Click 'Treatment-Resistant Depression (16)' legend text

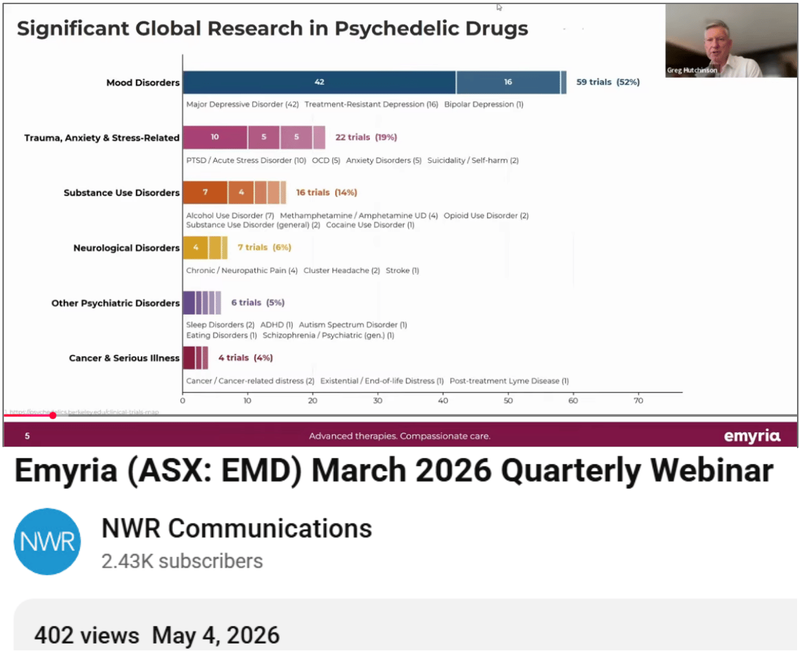click(371, 105)
